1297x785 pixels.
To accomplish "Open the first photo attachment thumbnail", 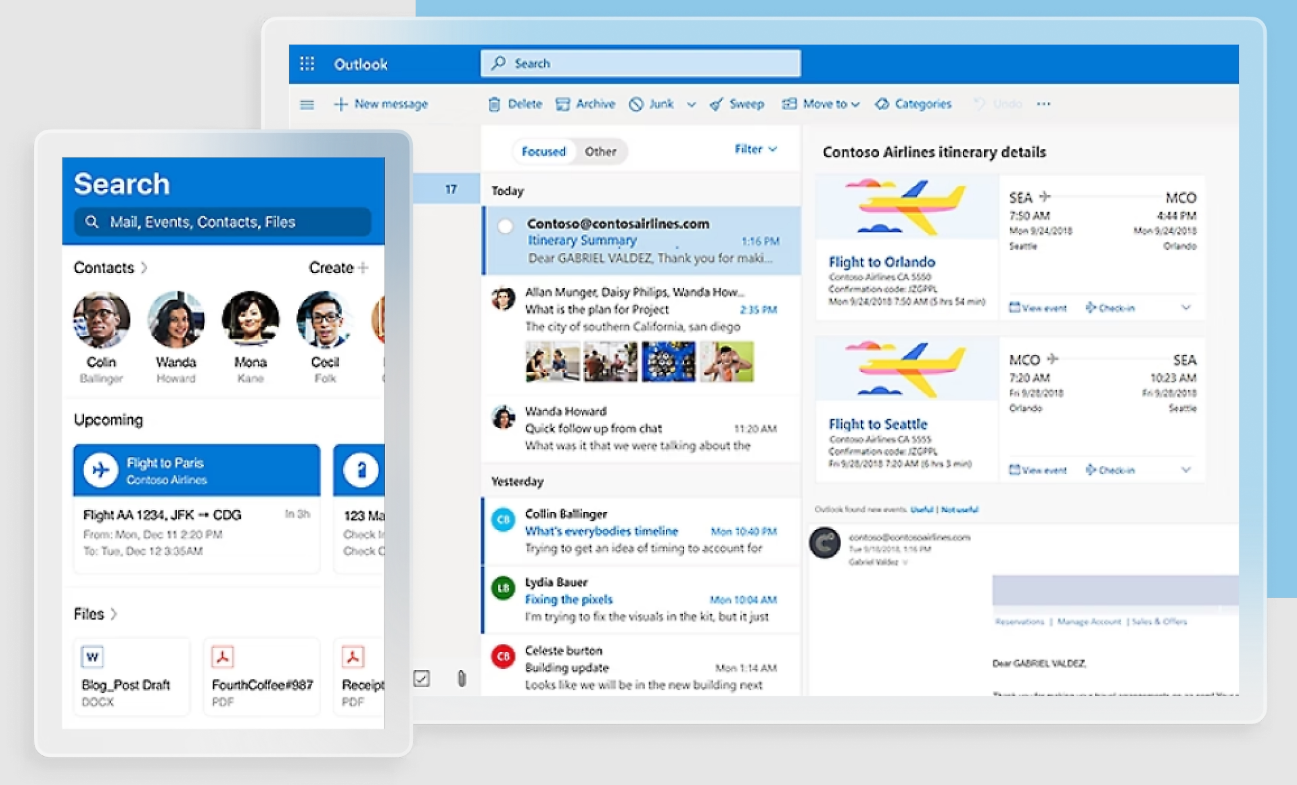I will click(553, 362).
